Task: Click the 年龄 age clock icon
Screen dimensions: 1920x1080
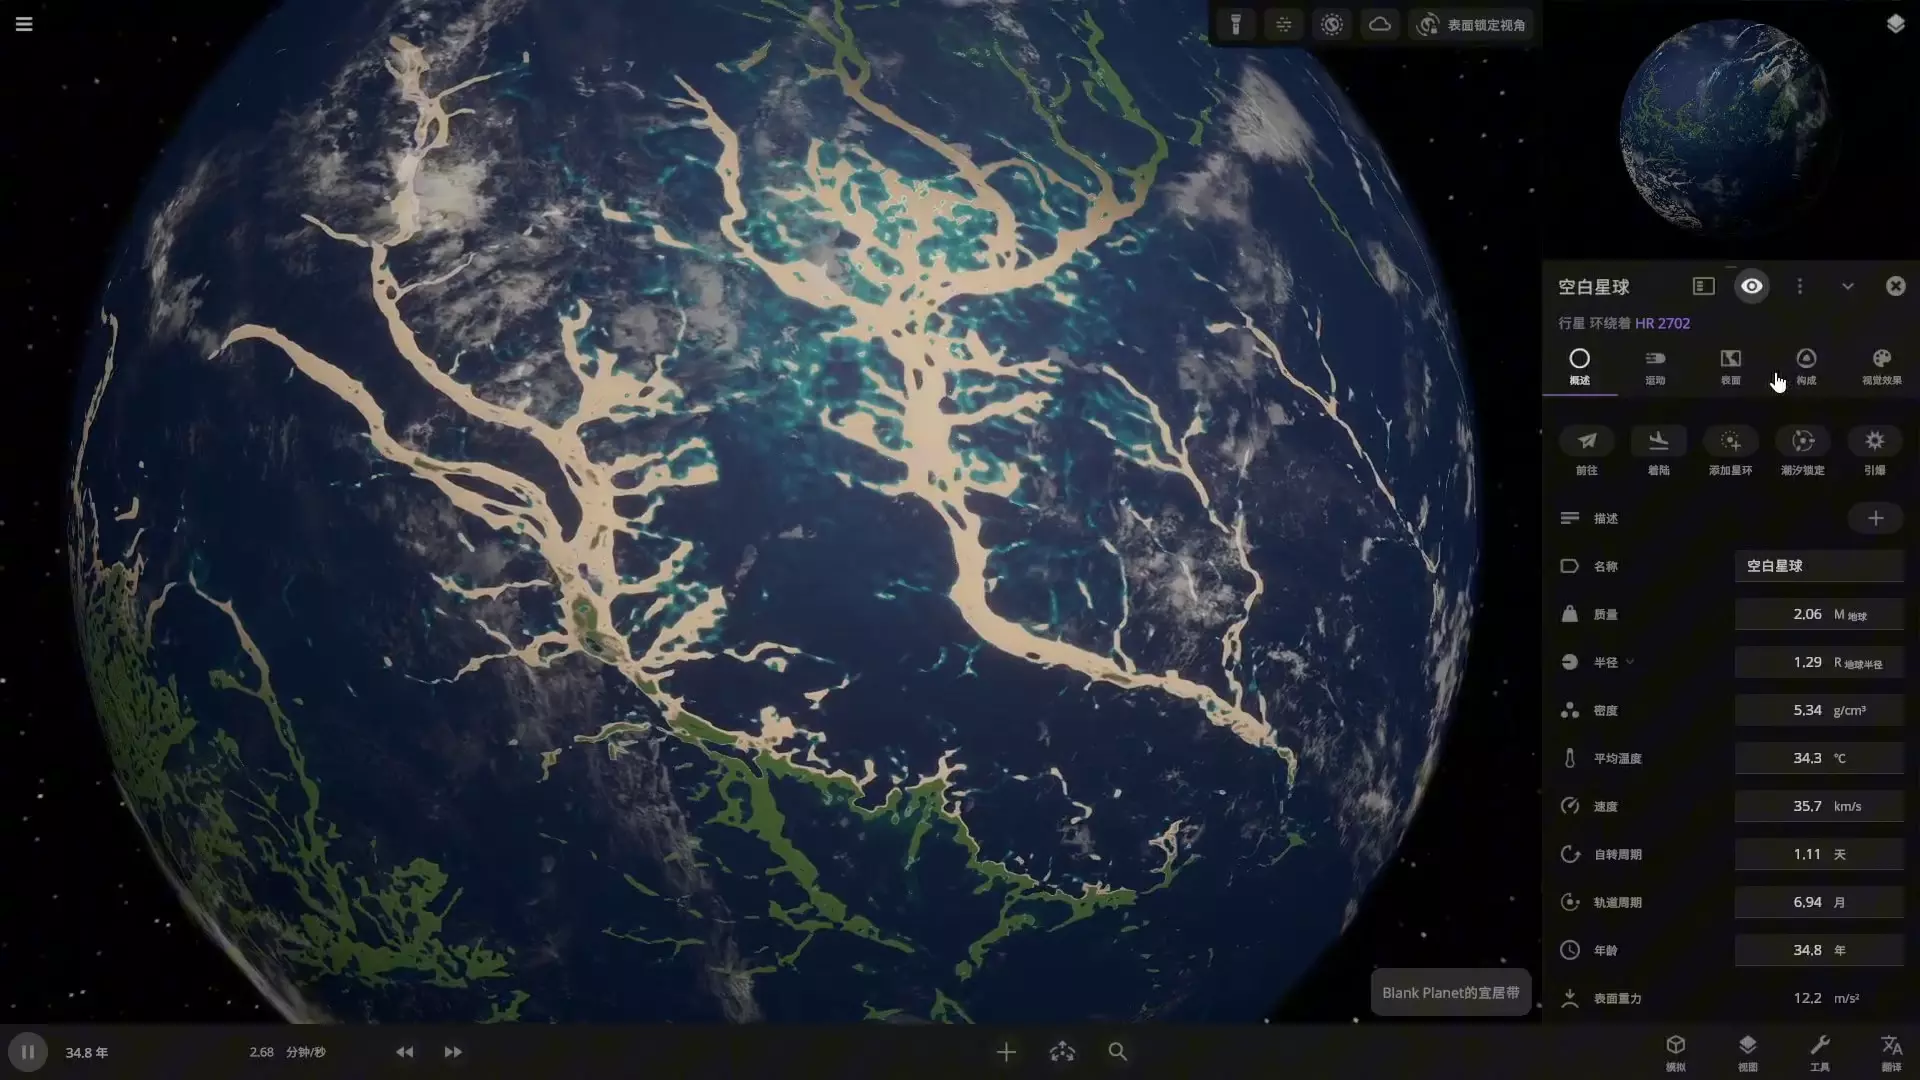Action: pos(1570,950)
